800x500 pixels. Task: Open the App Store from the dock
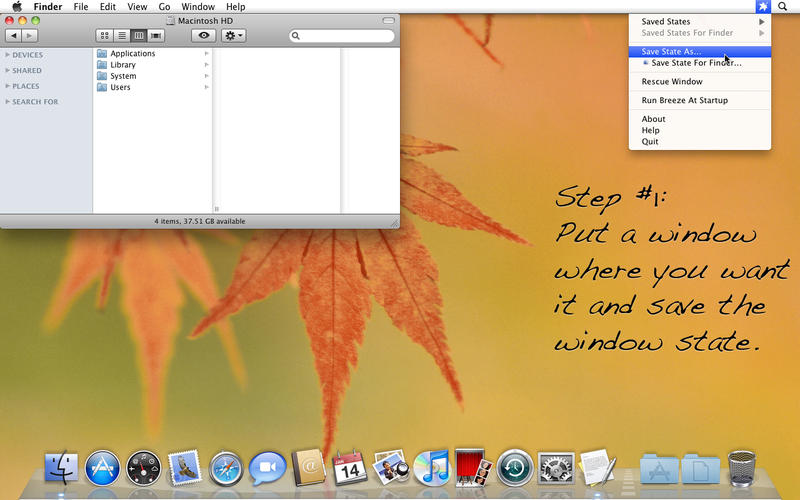[102, 466]
